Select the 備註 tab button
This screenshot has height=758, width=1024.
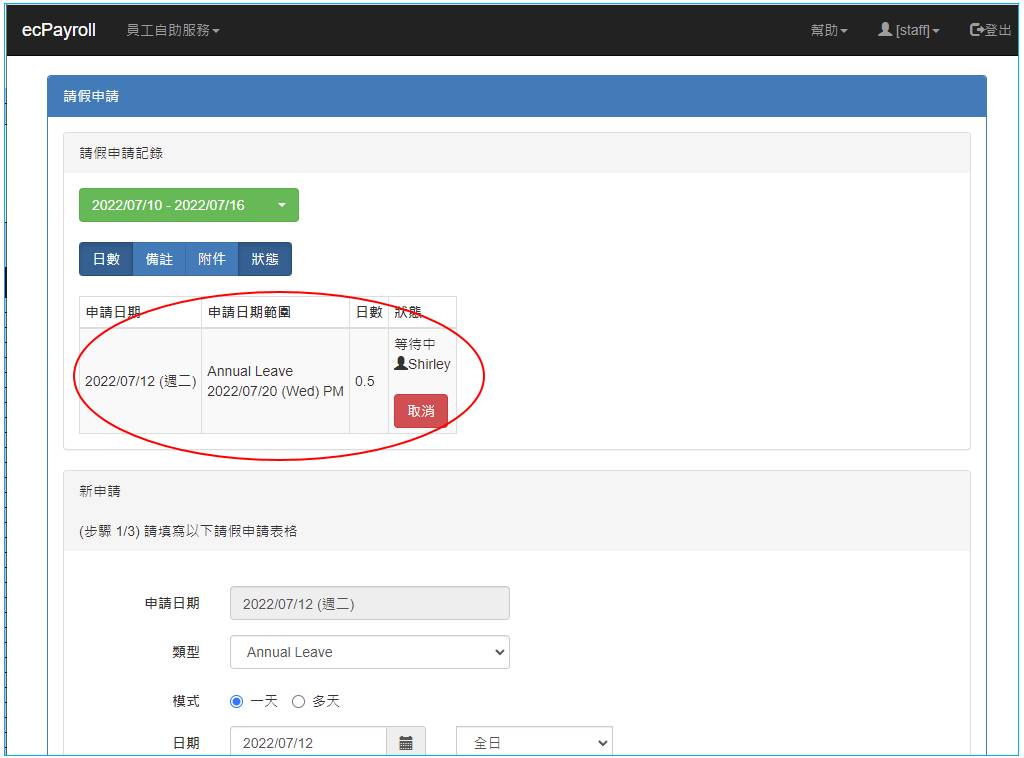coord(159,259)
